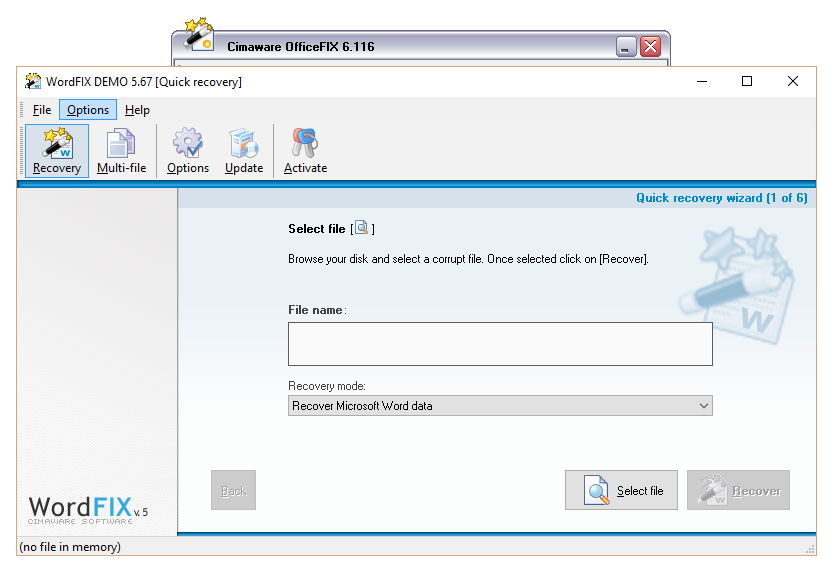Open the Recovery toolbar tool
Image resolution: width=840 pixels, height=570 pixels.
click(x=57, y=151)
